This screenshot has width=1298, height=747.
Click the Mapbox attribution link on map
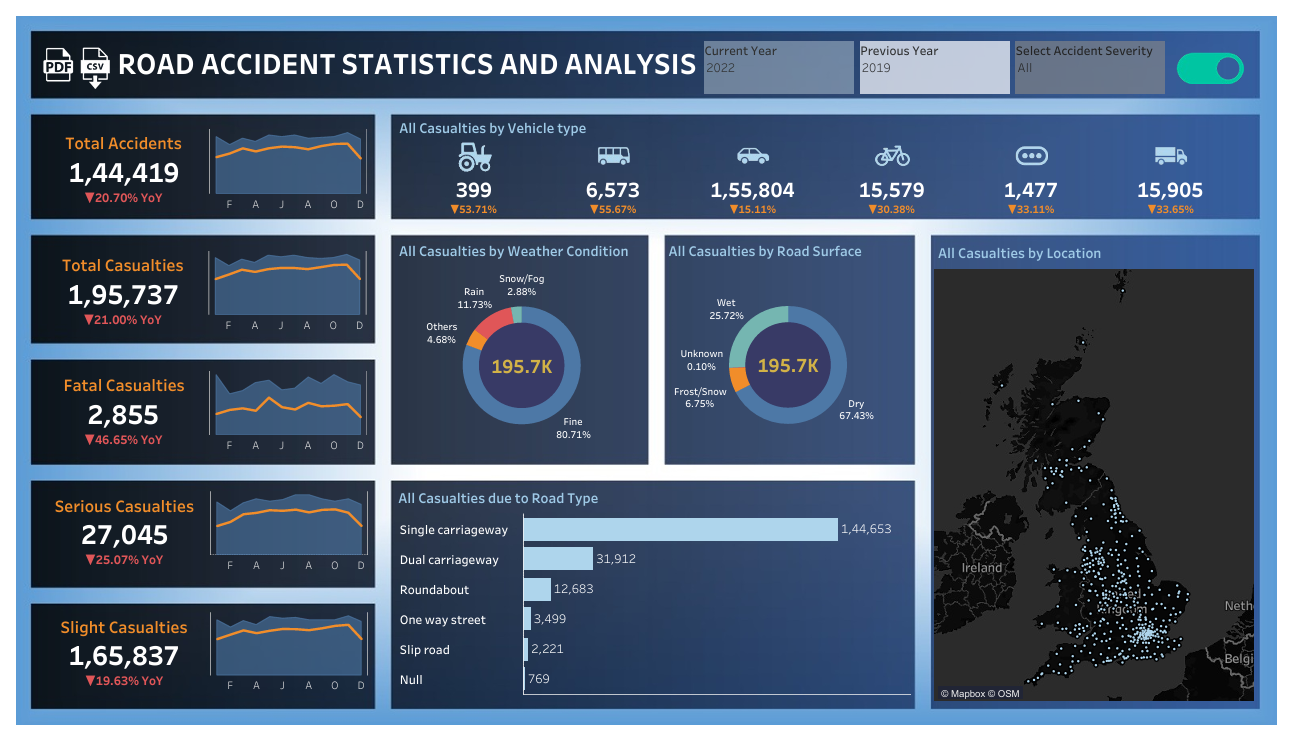click(x=965, y=694)
